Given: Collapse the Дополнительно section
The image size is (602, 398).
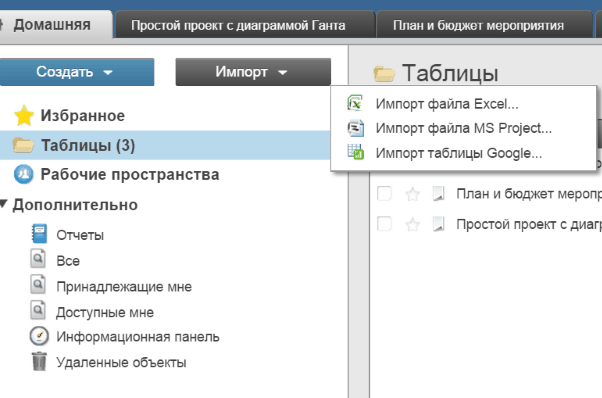Looking at the screenshot, I should [3, 204].
